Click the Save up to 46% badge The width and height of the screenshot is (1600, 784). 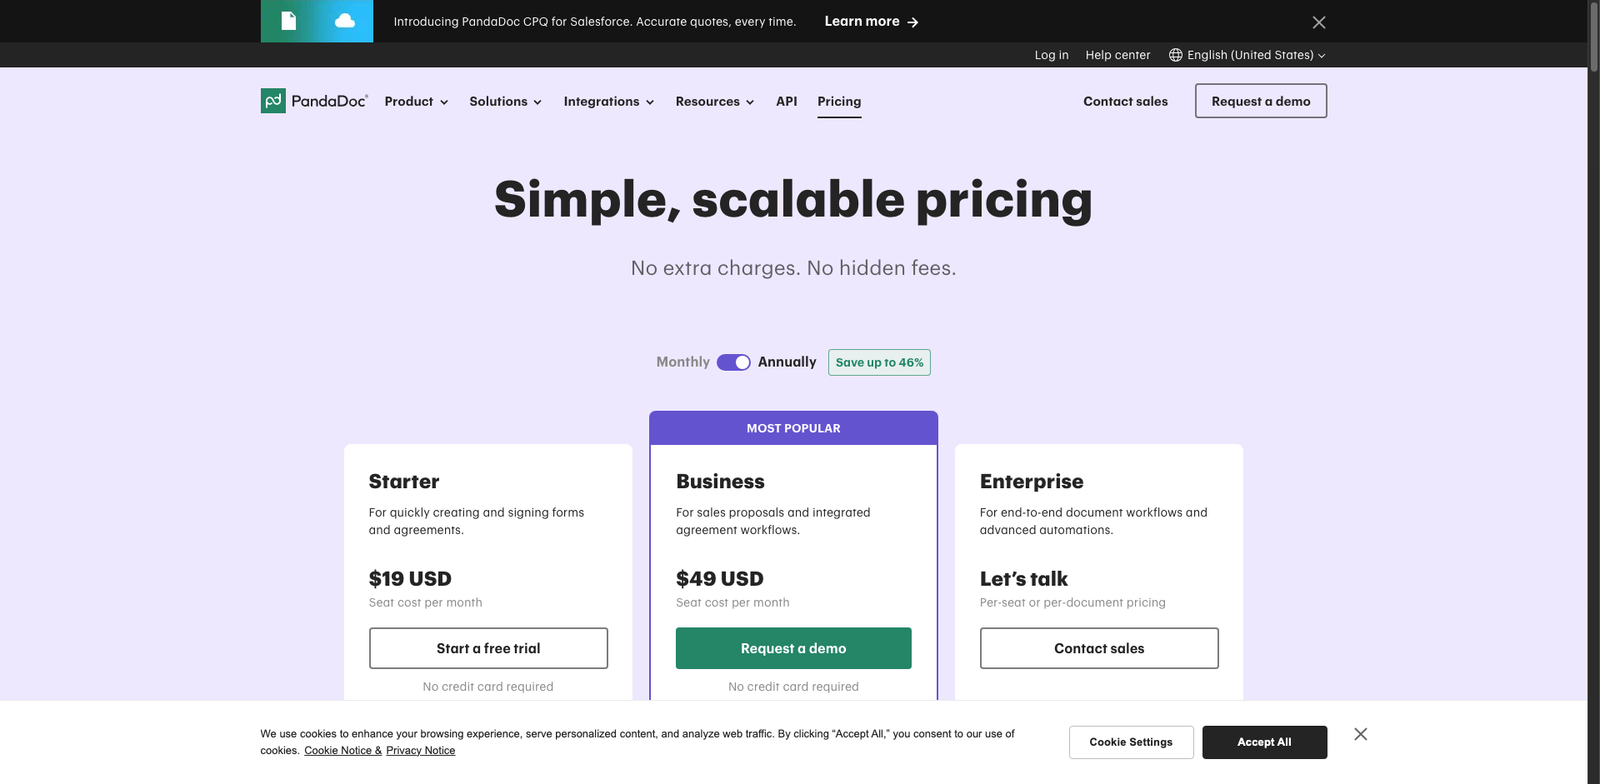coord(879,362)
